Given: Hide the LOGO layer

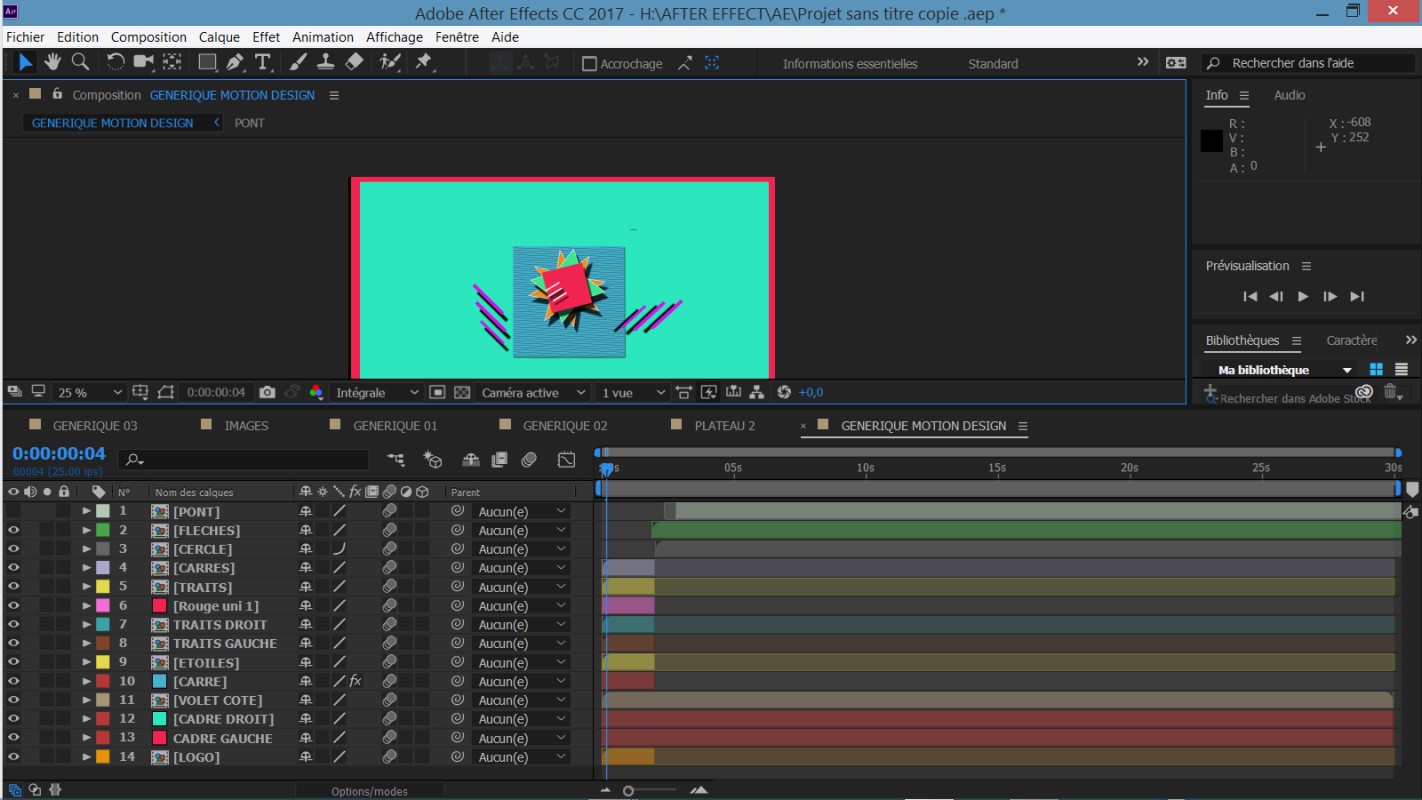Looking at the screenshot, I should click(13, 757).
